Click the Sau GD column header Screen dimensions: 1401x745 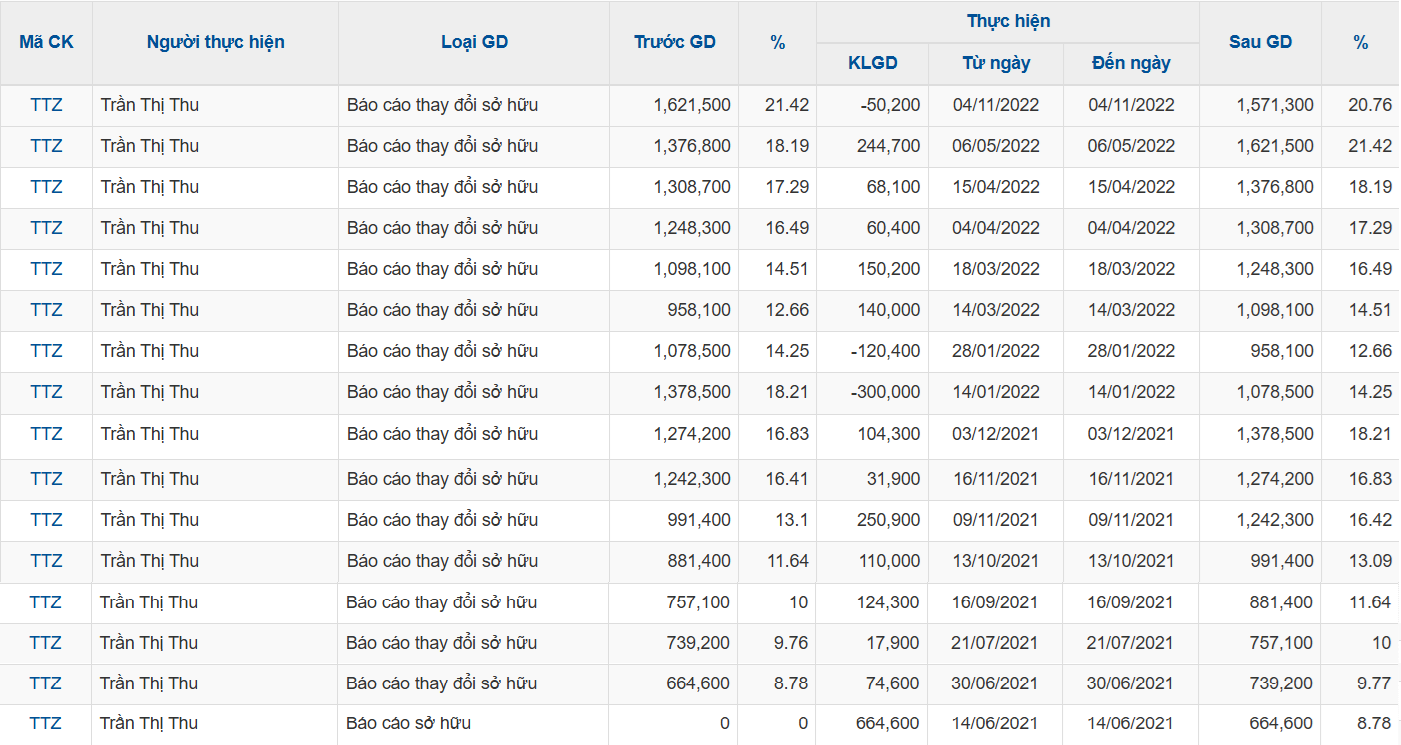(1260, 42)
